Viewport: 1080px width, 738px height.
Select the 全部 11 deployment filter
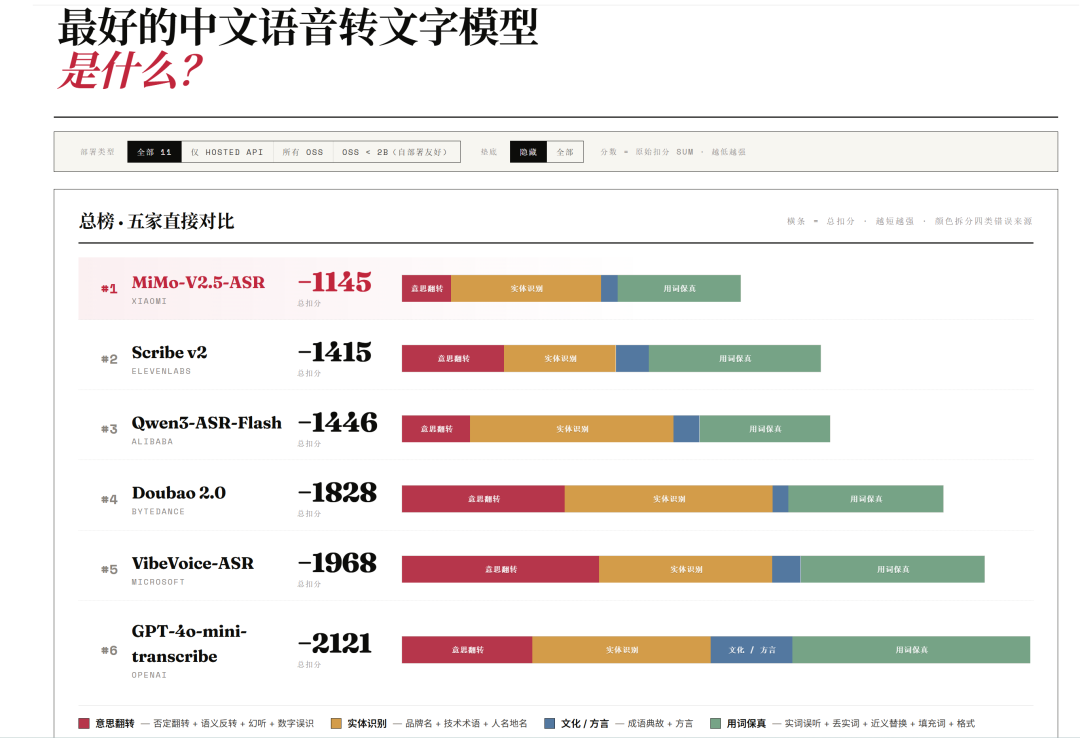point(154,152)
